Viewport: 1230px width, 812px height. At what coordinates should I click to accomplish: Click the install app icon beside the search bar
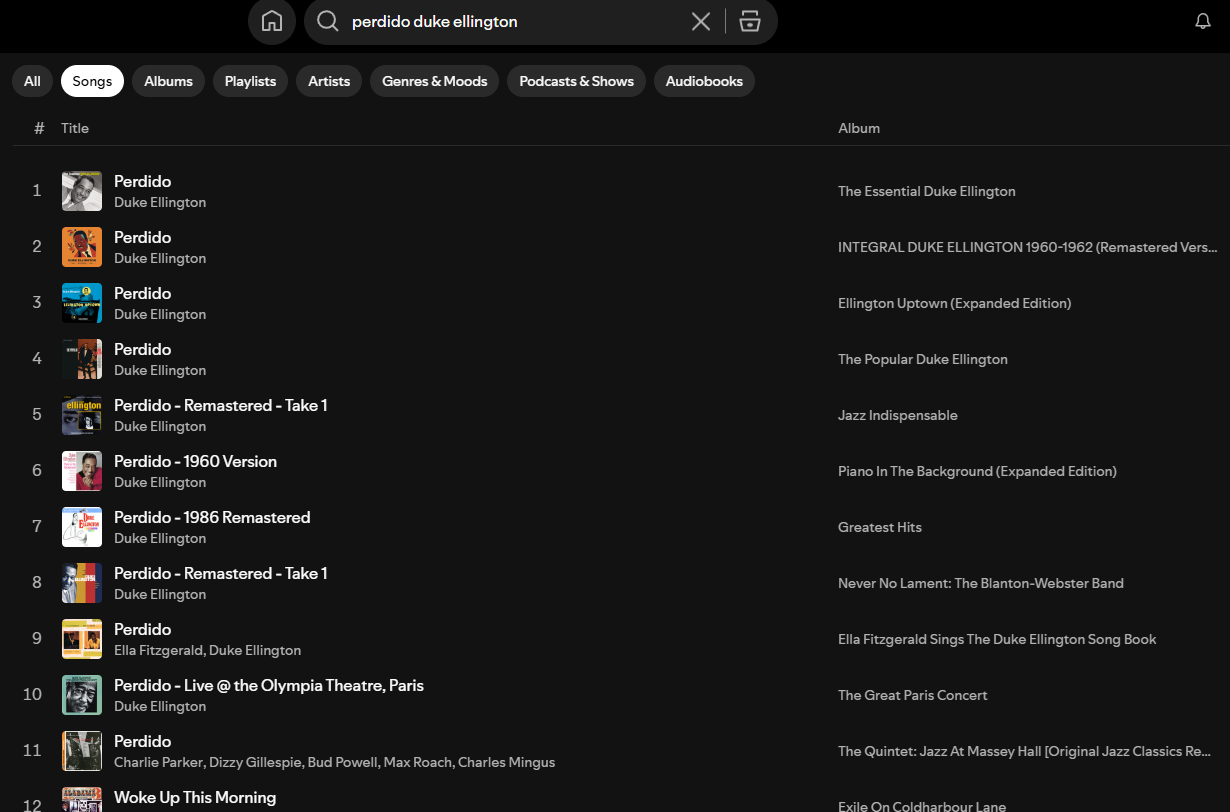750,21
